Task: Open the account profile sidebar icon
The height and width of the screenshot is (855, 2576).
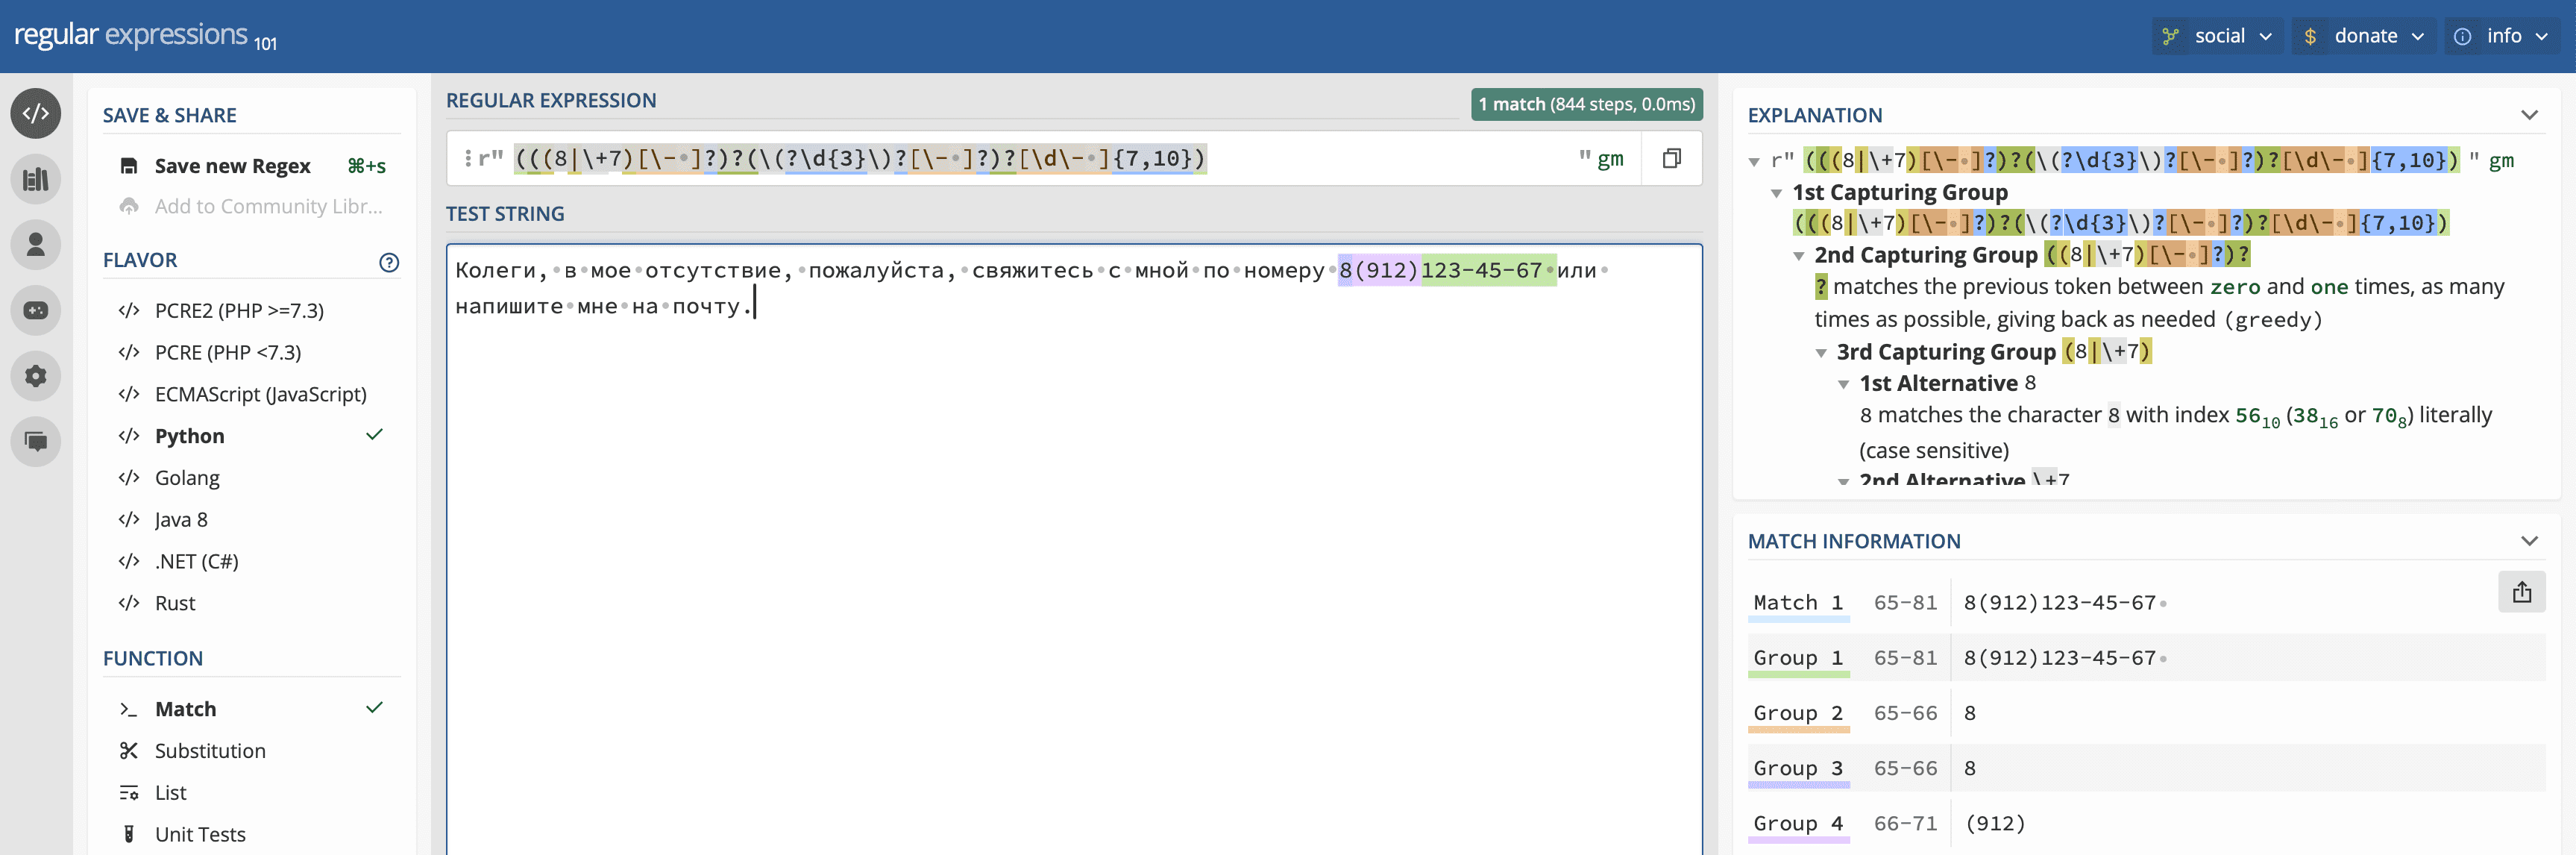Action: pyautogui.click(x=36, y=245)
